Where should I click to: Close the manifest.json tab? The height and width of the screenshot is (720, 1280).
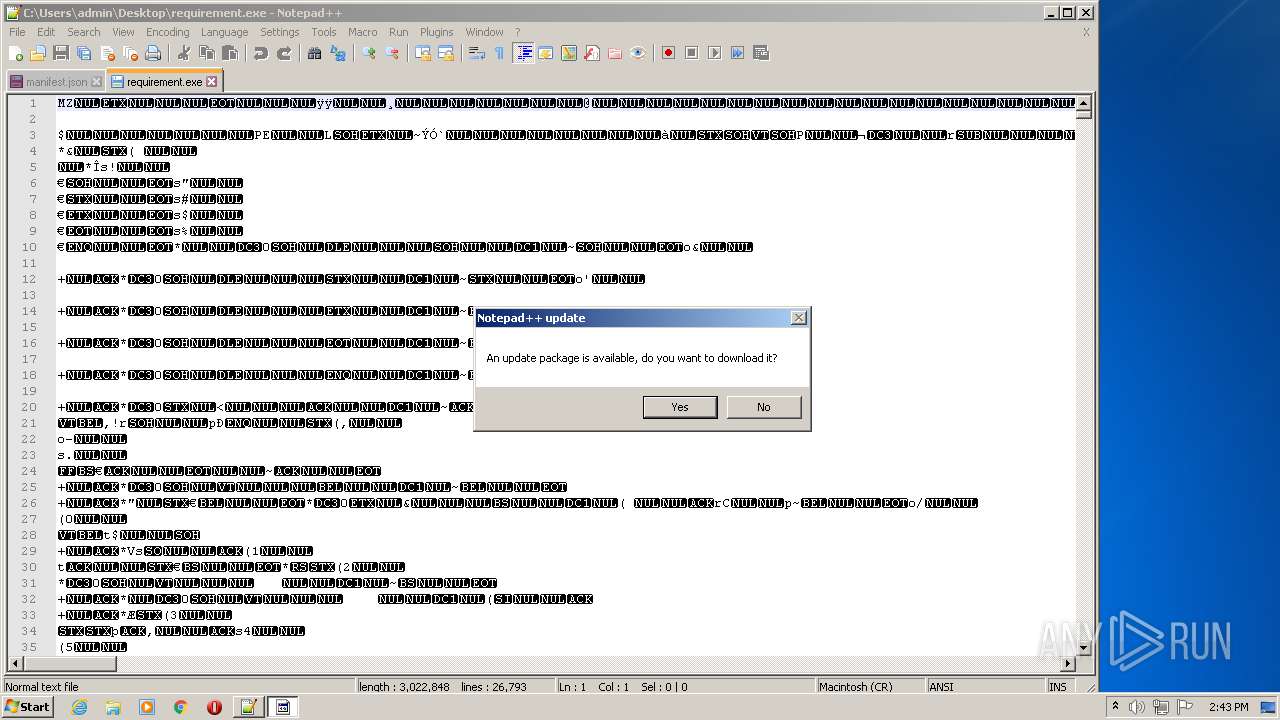point(96,82)
